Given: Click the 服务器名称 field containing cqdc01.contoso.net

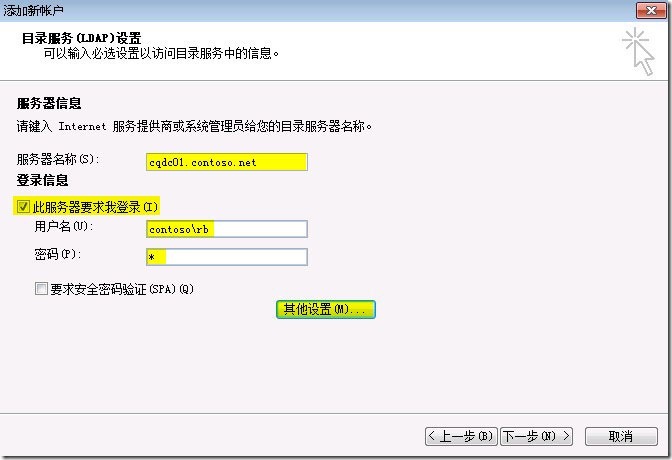Looking at the screenshot, I should tap(226, 161).
